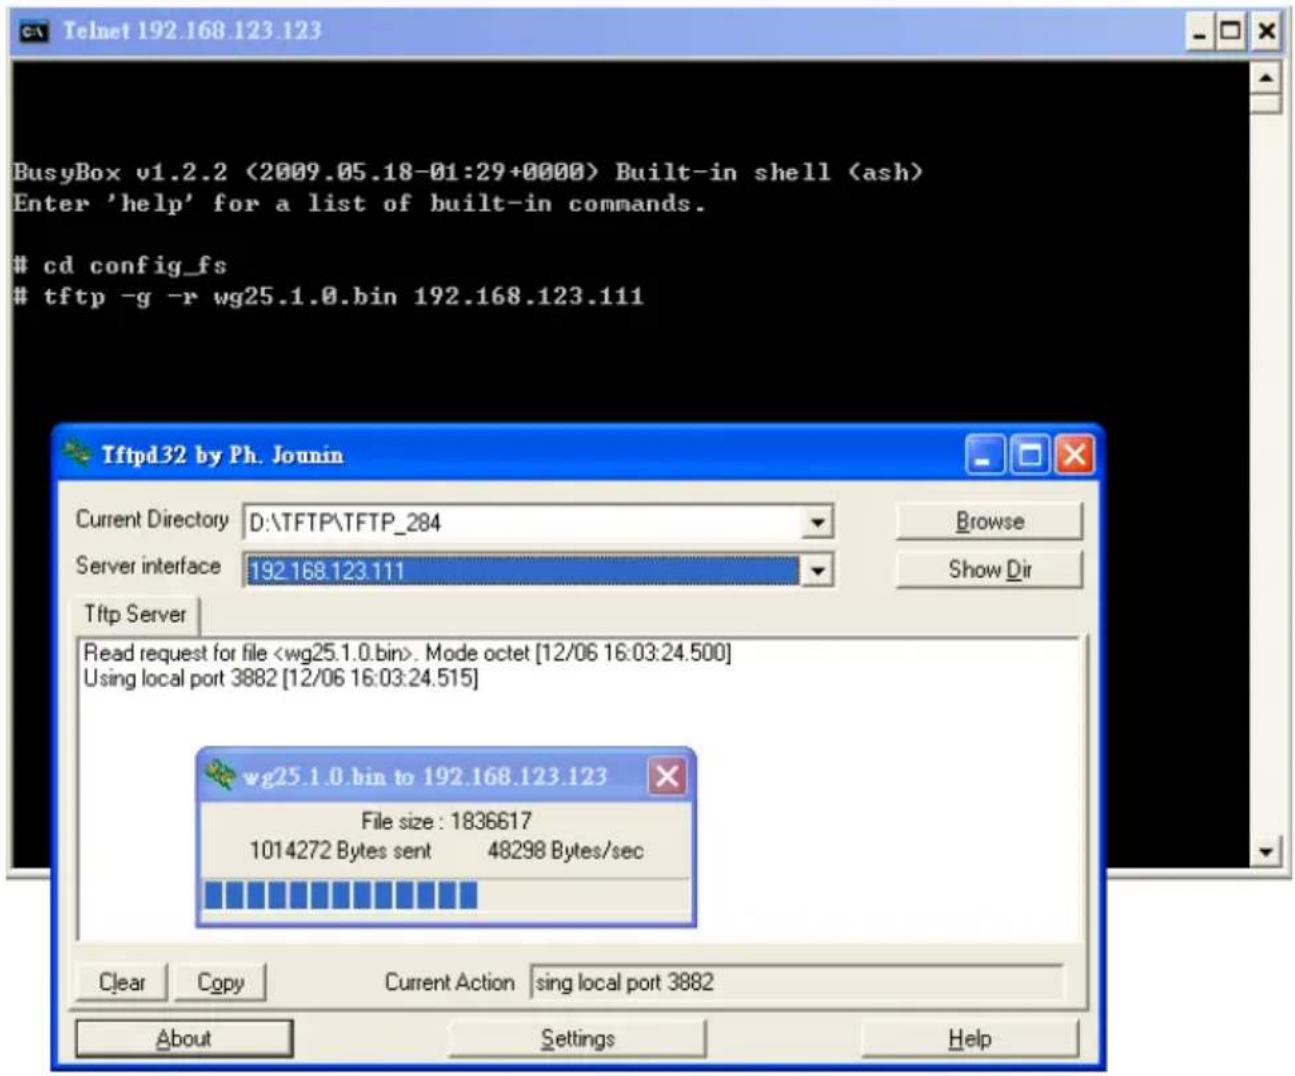The width and height of the screenshot is (1295, 1076).
Task: Click the Copy button
Action: tap(220, 982)
